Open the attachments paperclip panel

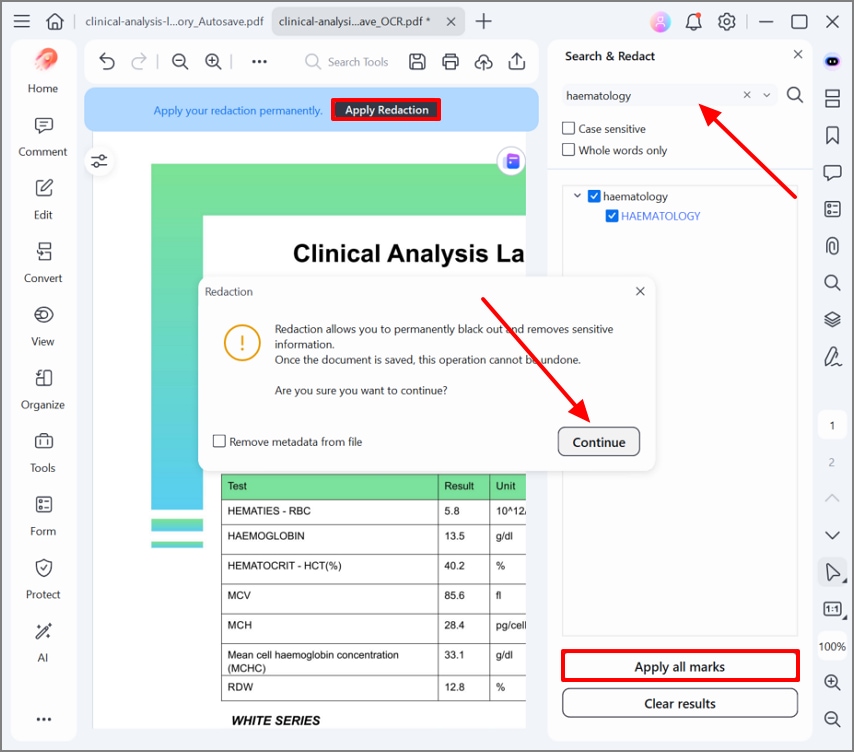(x=832, y=246)
